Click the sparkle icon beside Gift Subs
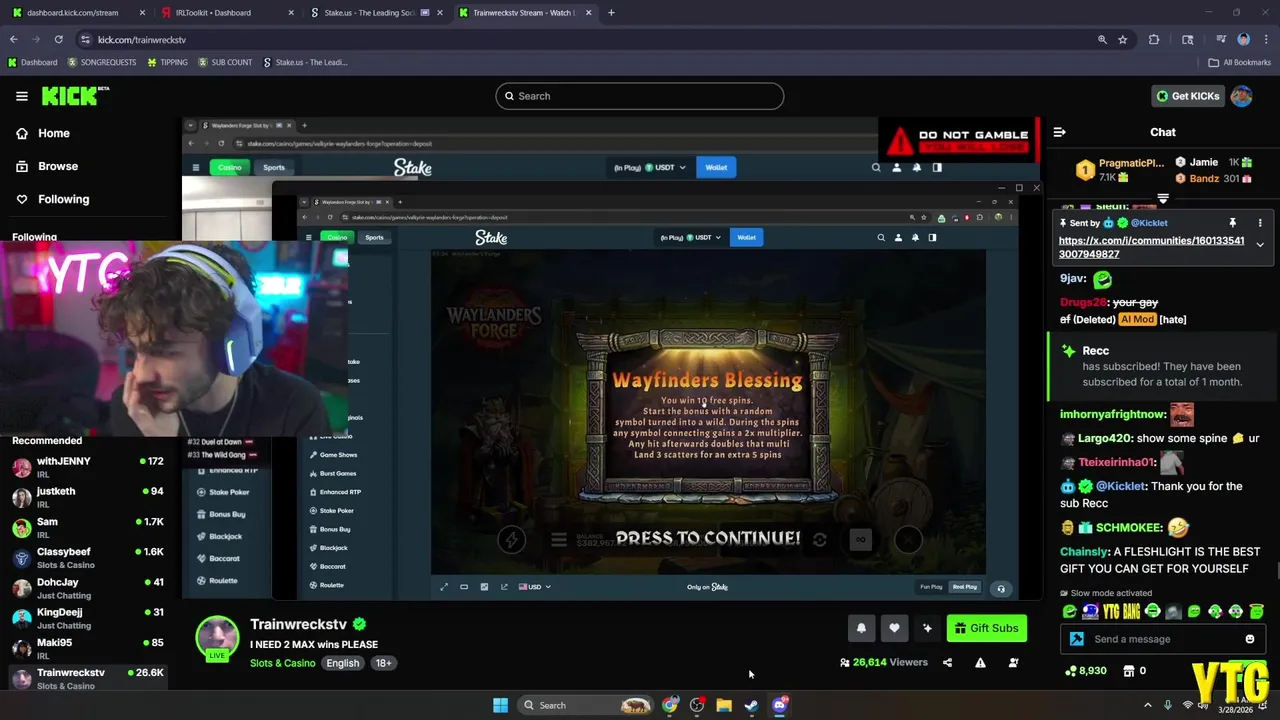 [x=927, y=628]
